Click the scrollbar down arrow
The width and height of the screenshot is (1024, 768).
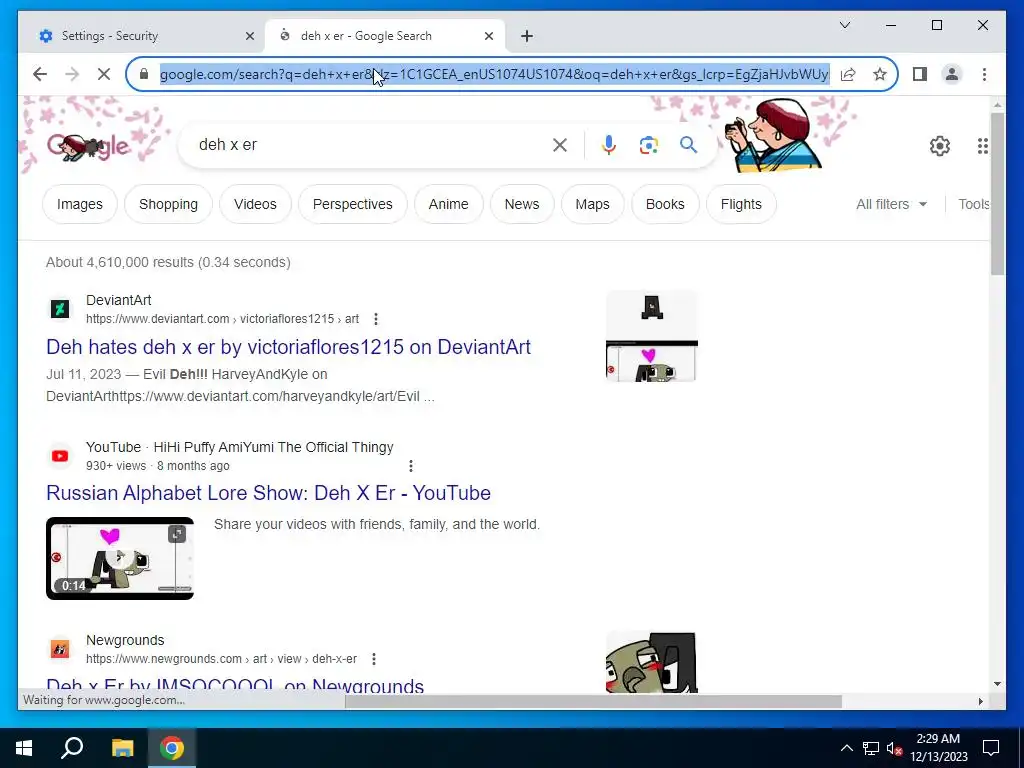997,684
